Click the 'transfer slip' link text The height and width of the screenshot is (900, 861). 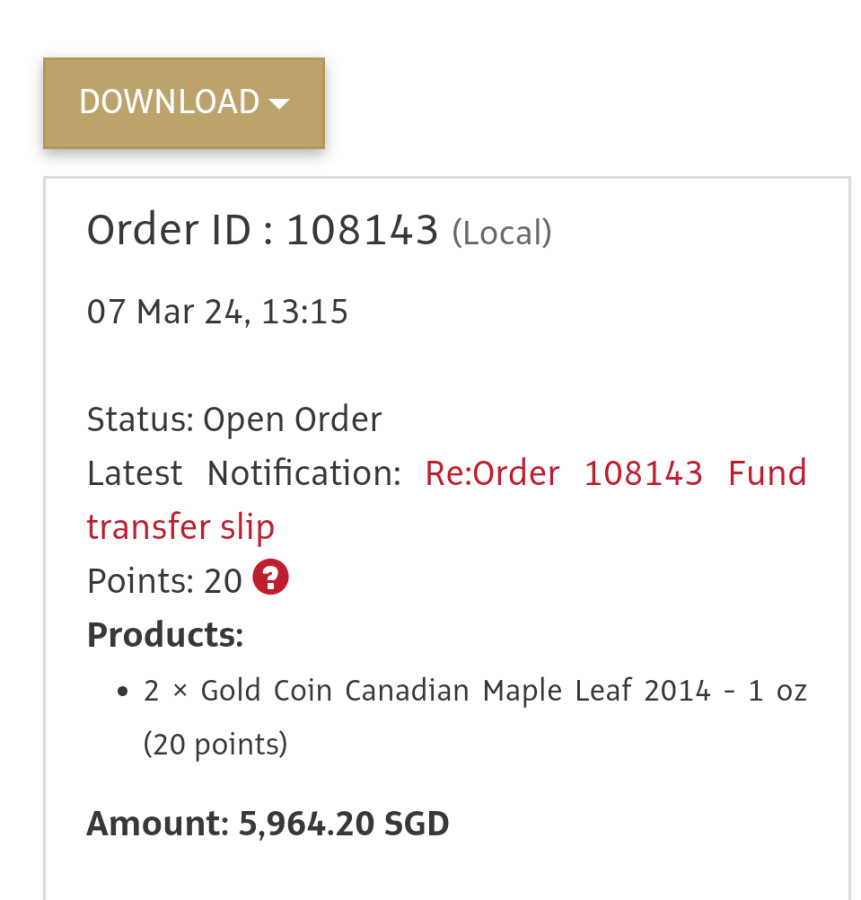[180, 527]
